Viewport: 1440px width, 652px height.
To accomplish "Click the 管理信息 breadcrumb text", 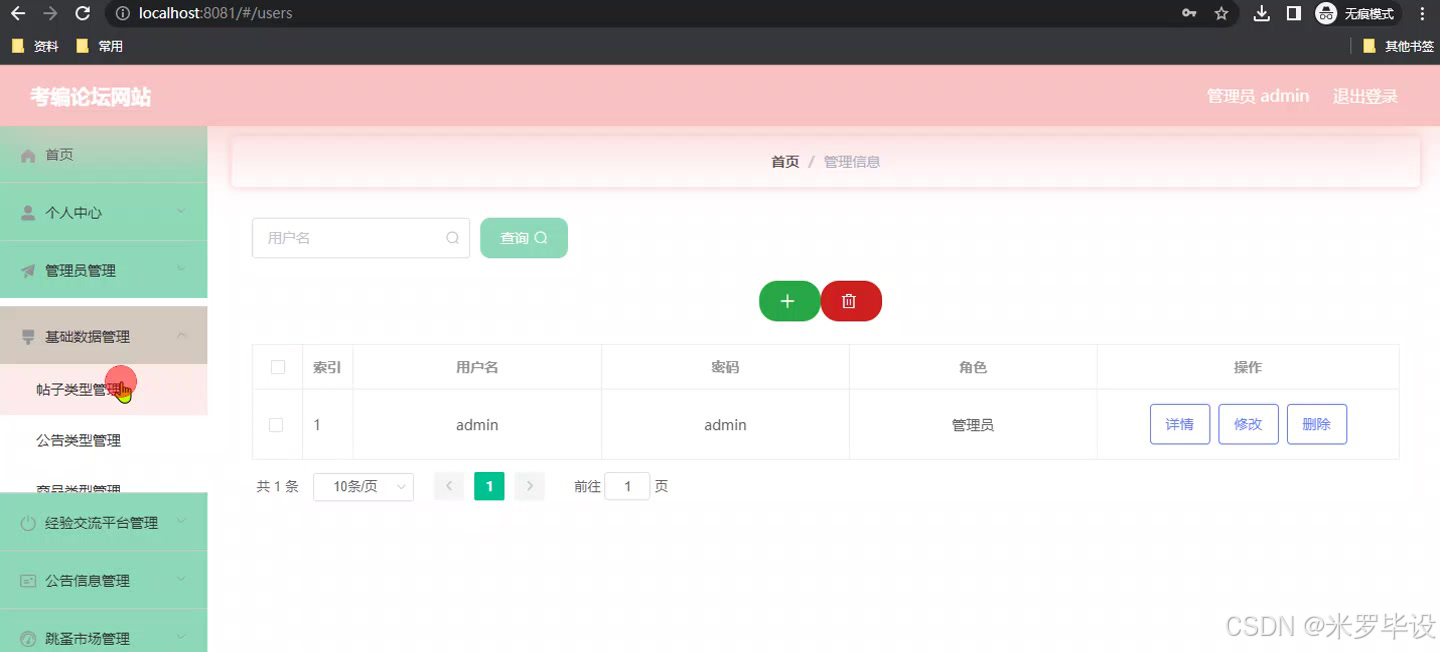I will click(852, 162).
